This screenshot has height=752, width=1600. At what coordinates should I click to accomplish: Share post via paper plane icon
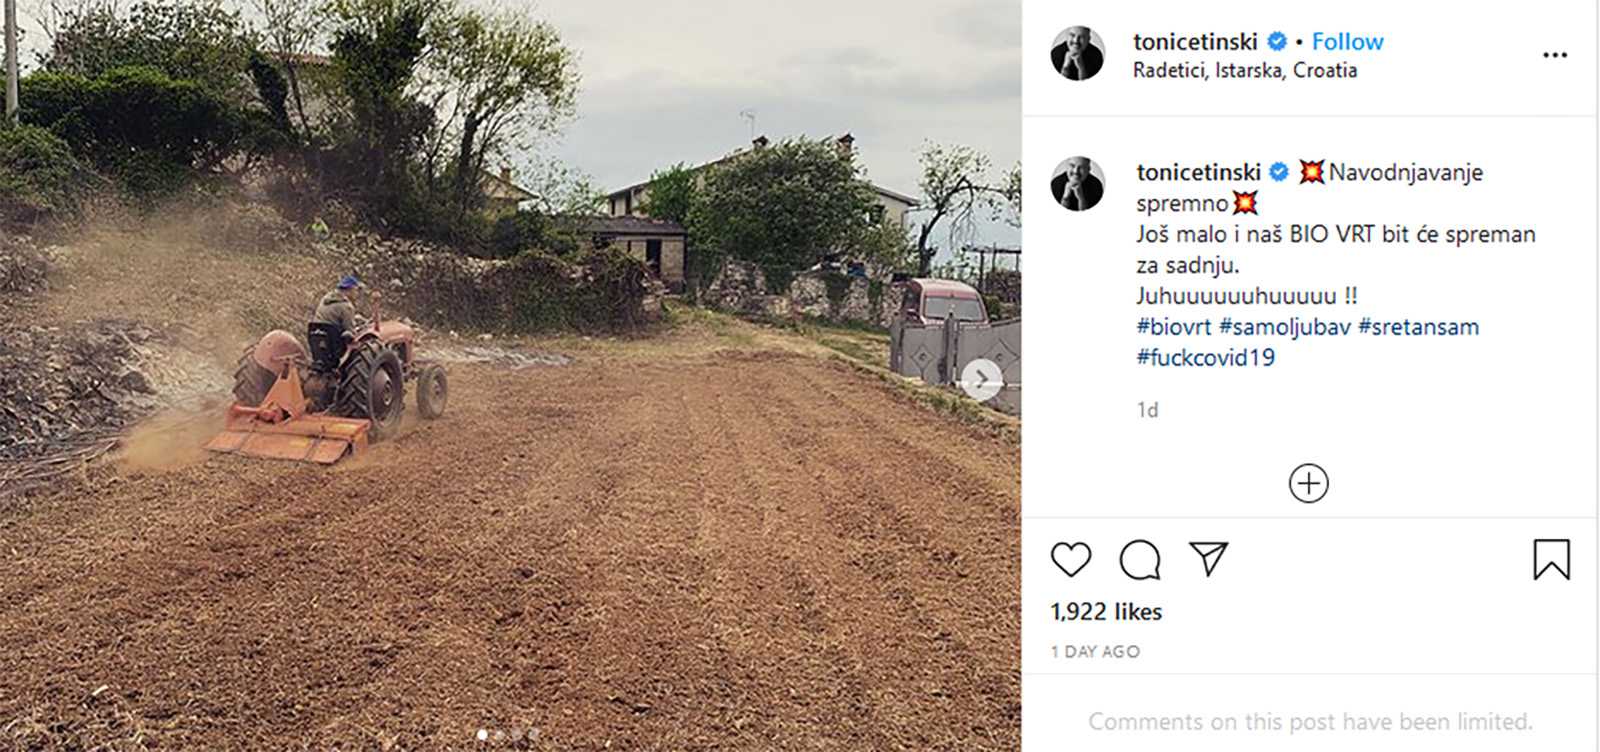1208,558
